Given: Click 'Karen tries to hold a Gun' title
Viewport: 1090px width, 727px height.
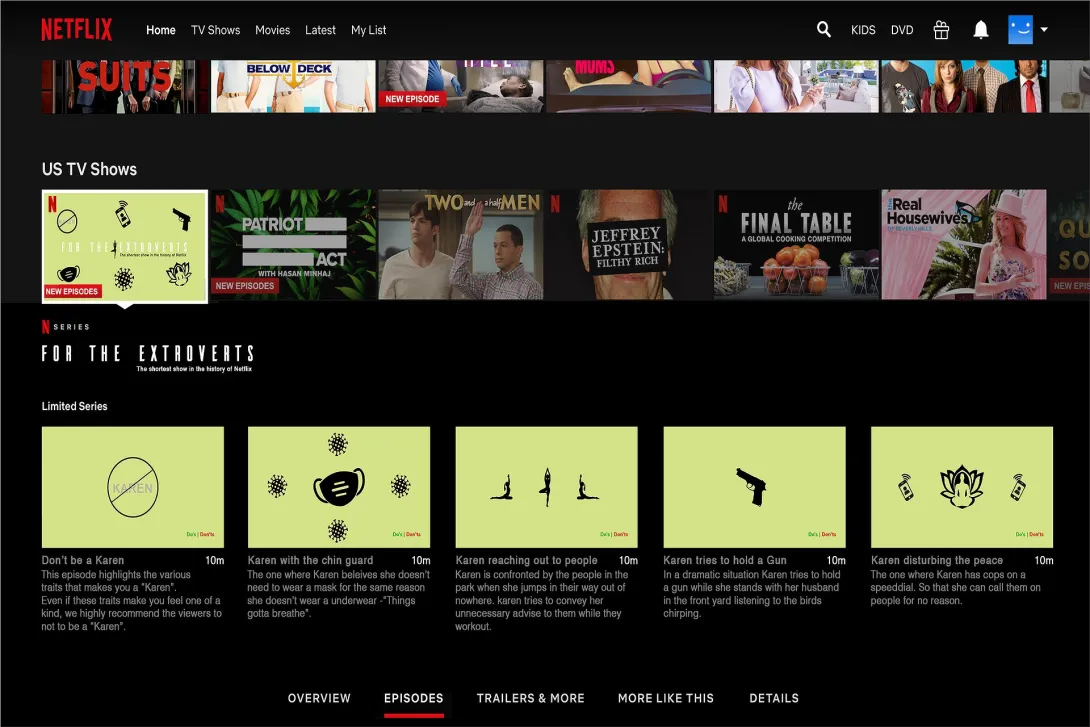Looking at the screenshot, I should point(725,560).
